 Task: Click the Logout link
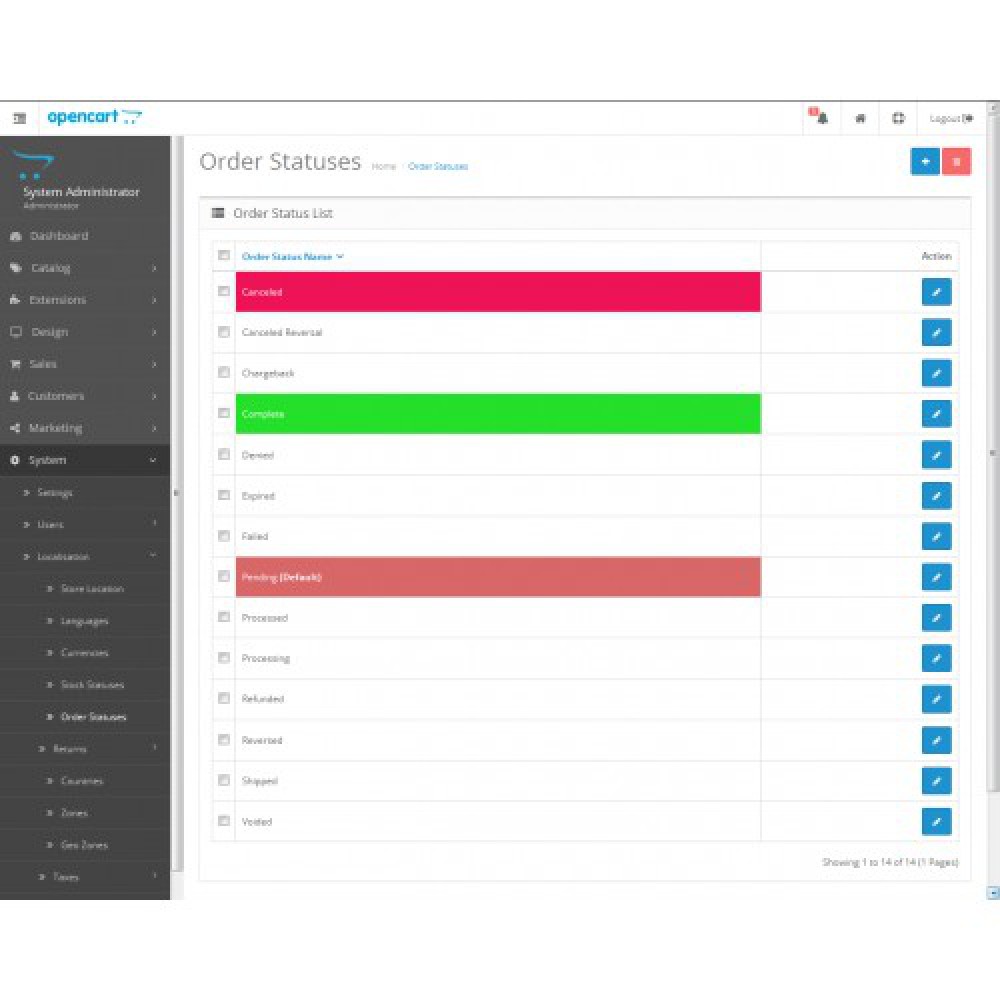(951, 118)
